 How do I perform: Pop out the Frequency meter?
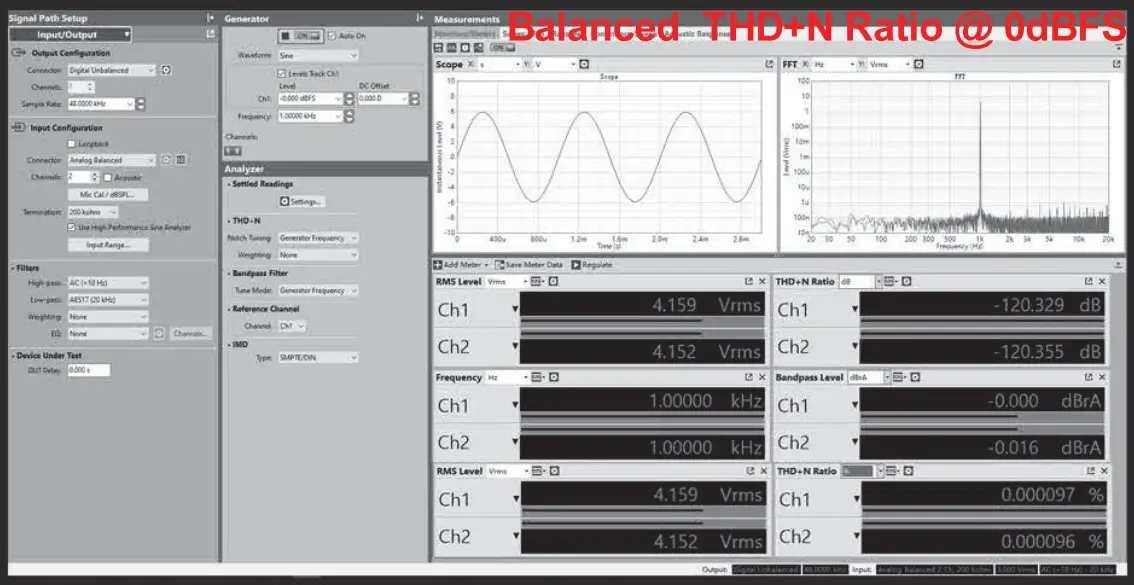pyautogui.click(x=749, y=377)
